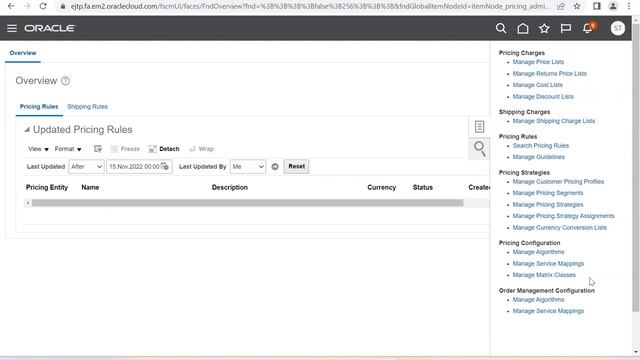Image resolution: width=640 pixels, height=360 pixels.
Task: Open the date picker calendar icon
Action: tap(165, 166)
